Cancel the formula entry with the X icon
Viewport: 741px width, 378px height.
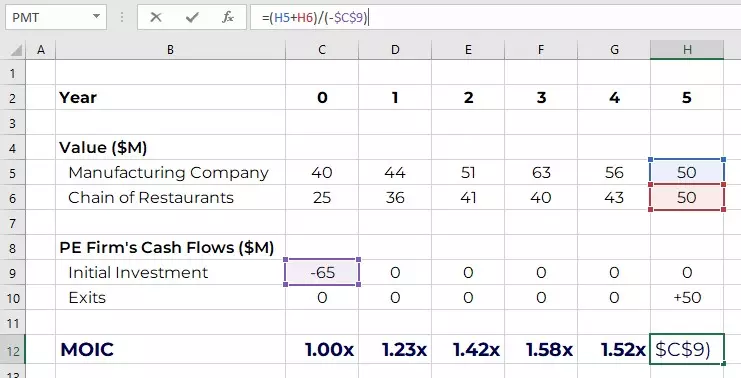[155, 17]
